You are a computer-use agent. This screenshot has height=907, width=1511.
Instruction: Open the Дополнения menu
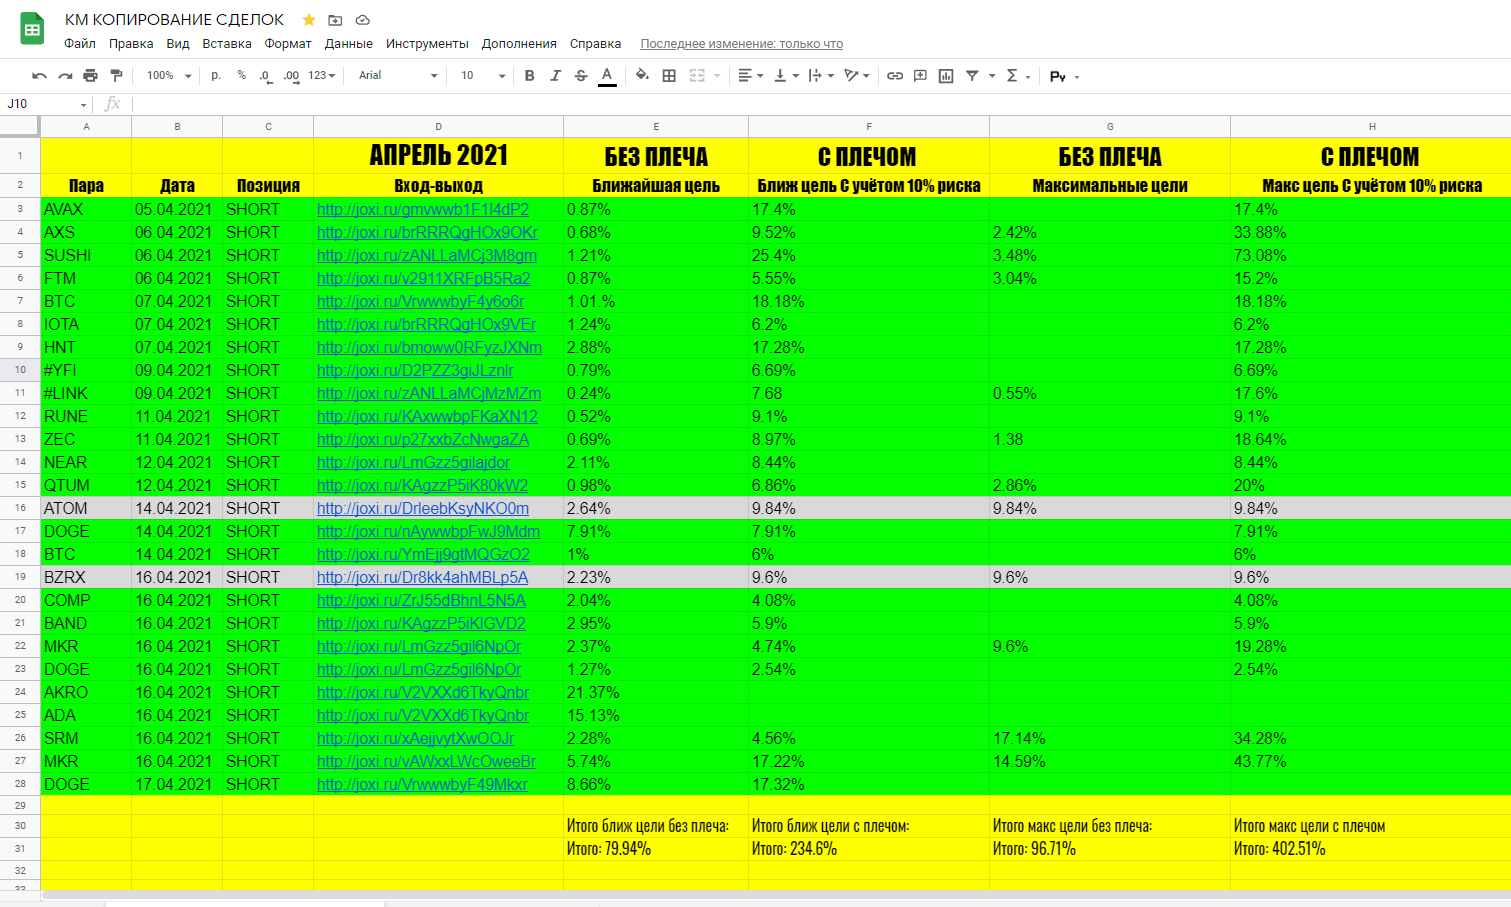tap(519, 44)
